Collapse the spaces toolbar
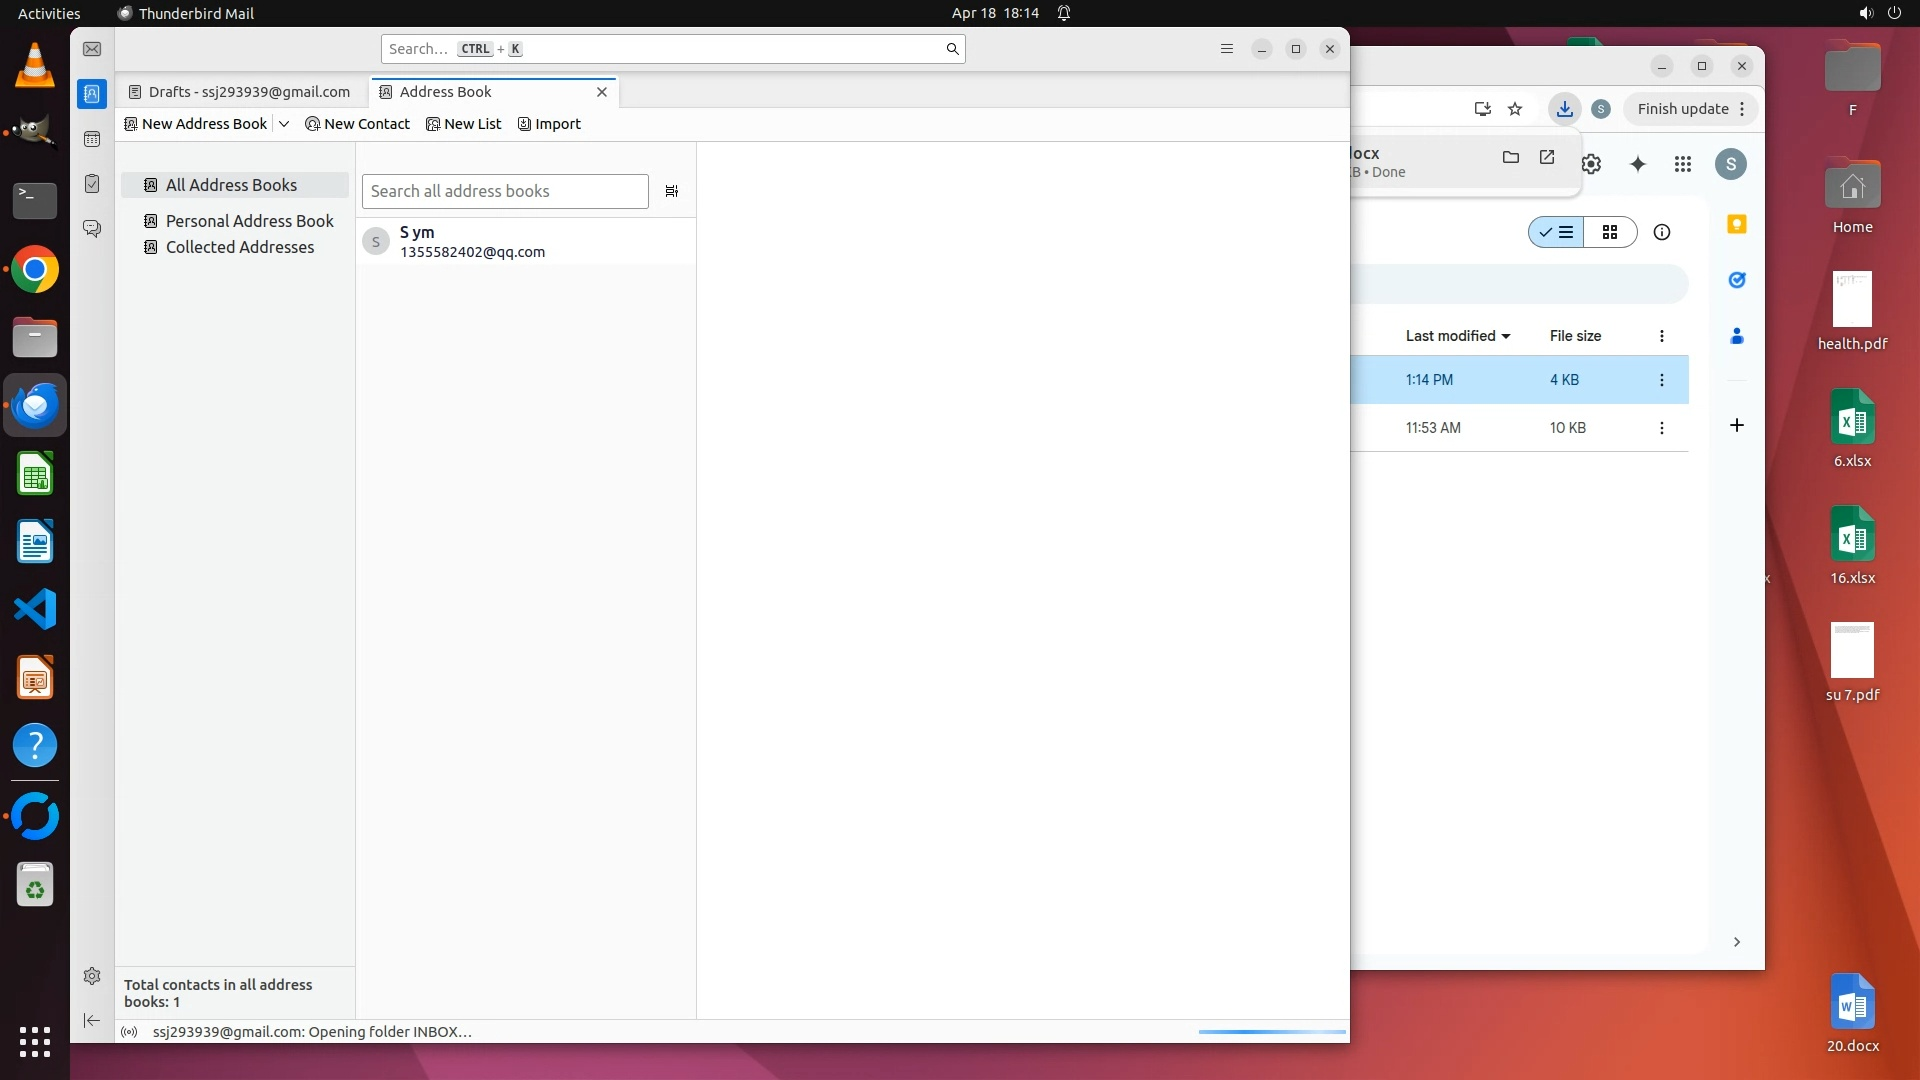1920x1080 pixels. tap(92, 1020)
